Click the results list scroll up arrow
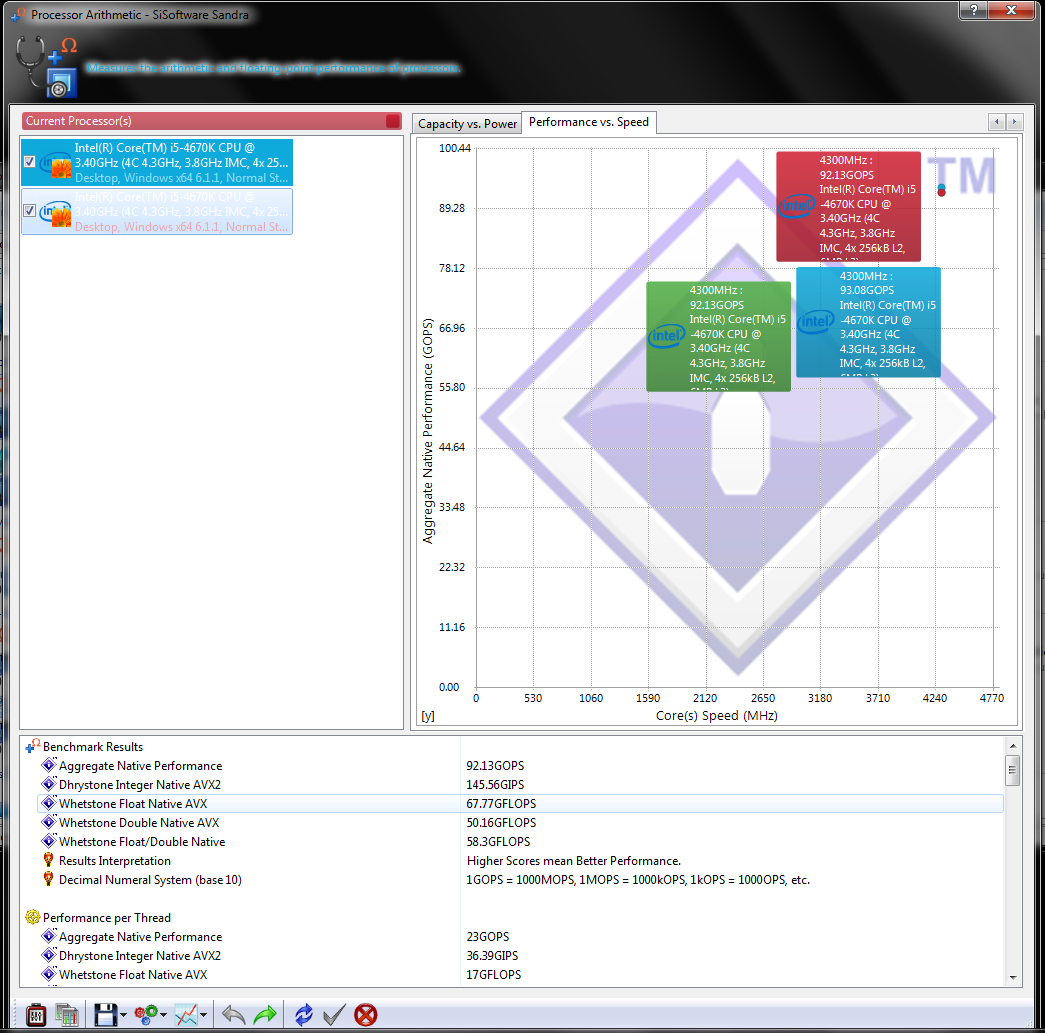Image resolution: width=1045 pixels, height=1033 pixels. coord(1012,746)
